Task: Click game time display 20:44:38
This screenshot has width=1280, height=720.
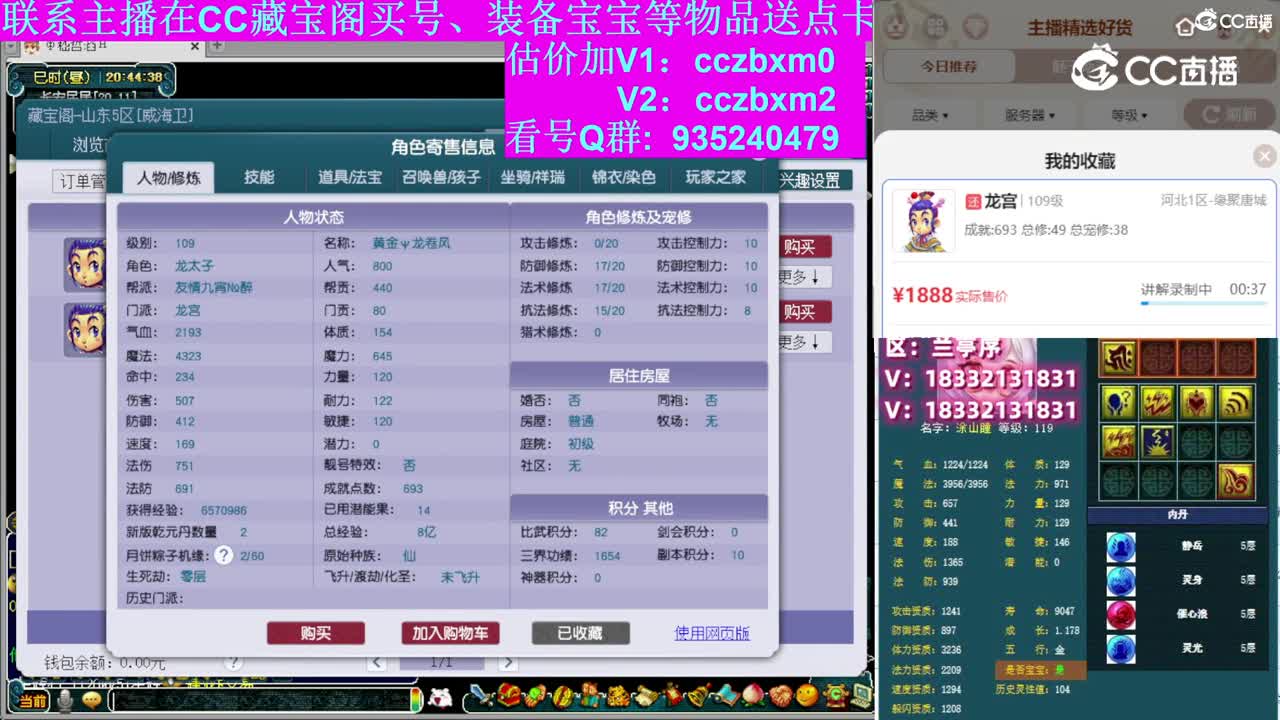Action: pyautogui.click(x=134, y=77)
